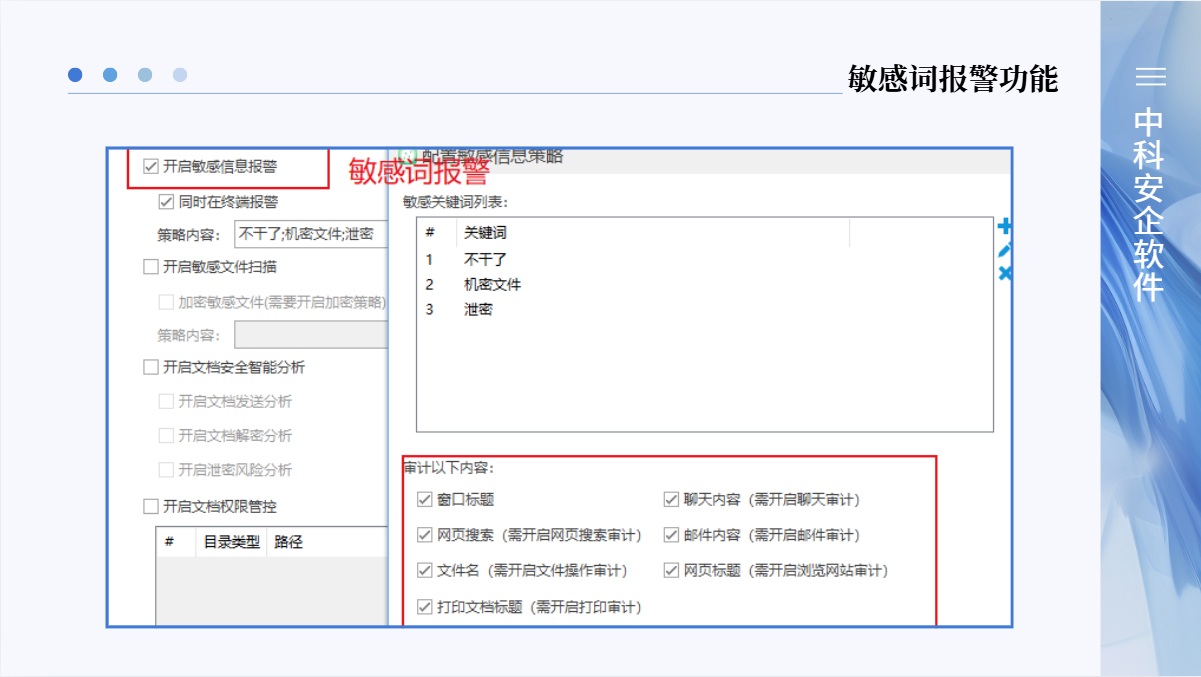Viewport: 1201px width, 677px height.
Task: Uncheck 同时在终端报警 option
Action: 166,202
